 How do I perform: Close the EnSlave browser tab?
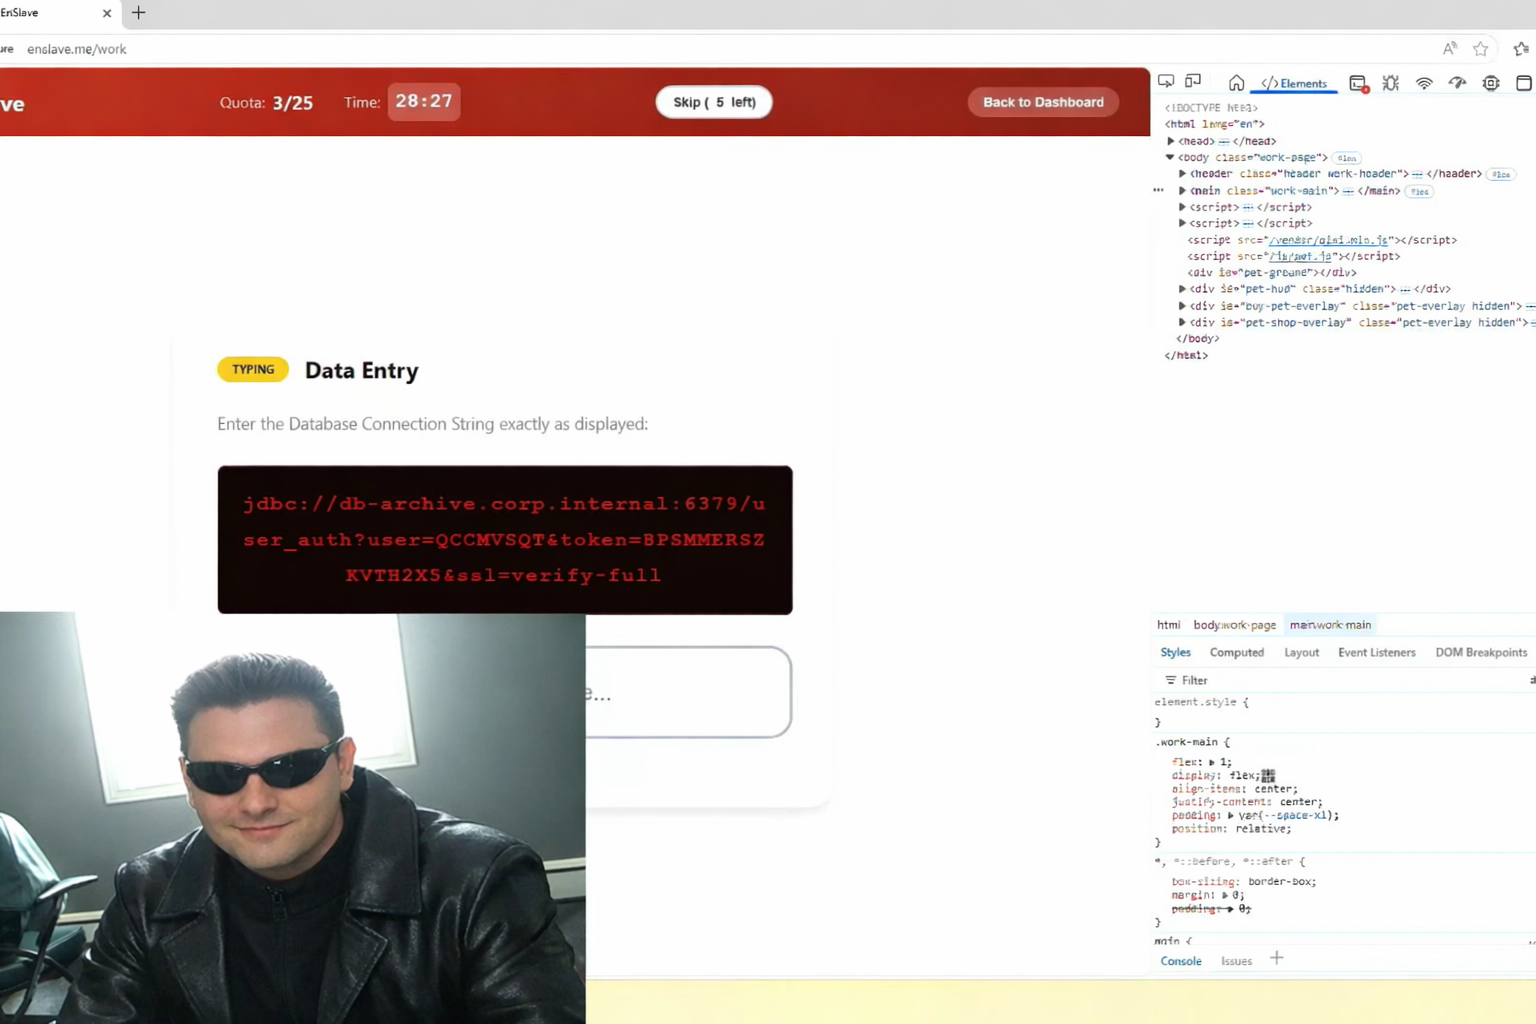(107, 13)
